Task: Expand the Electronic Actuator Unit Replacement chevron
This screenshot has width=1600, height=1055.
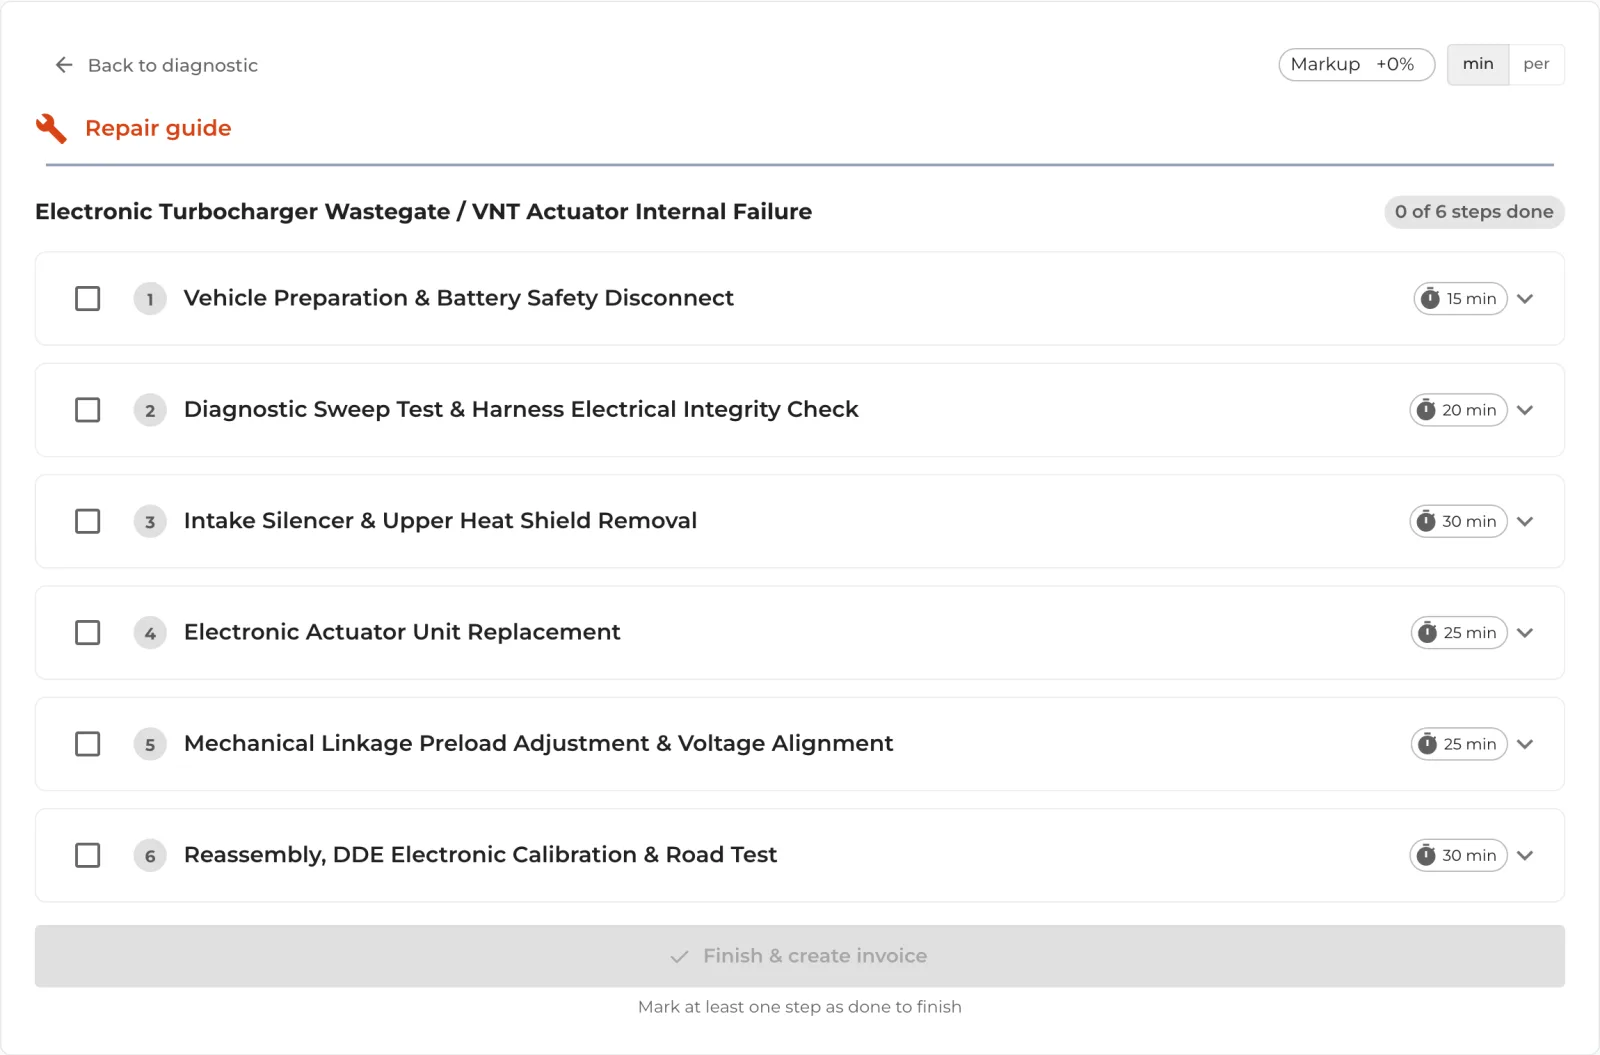Action: (x=1525, y=633)
